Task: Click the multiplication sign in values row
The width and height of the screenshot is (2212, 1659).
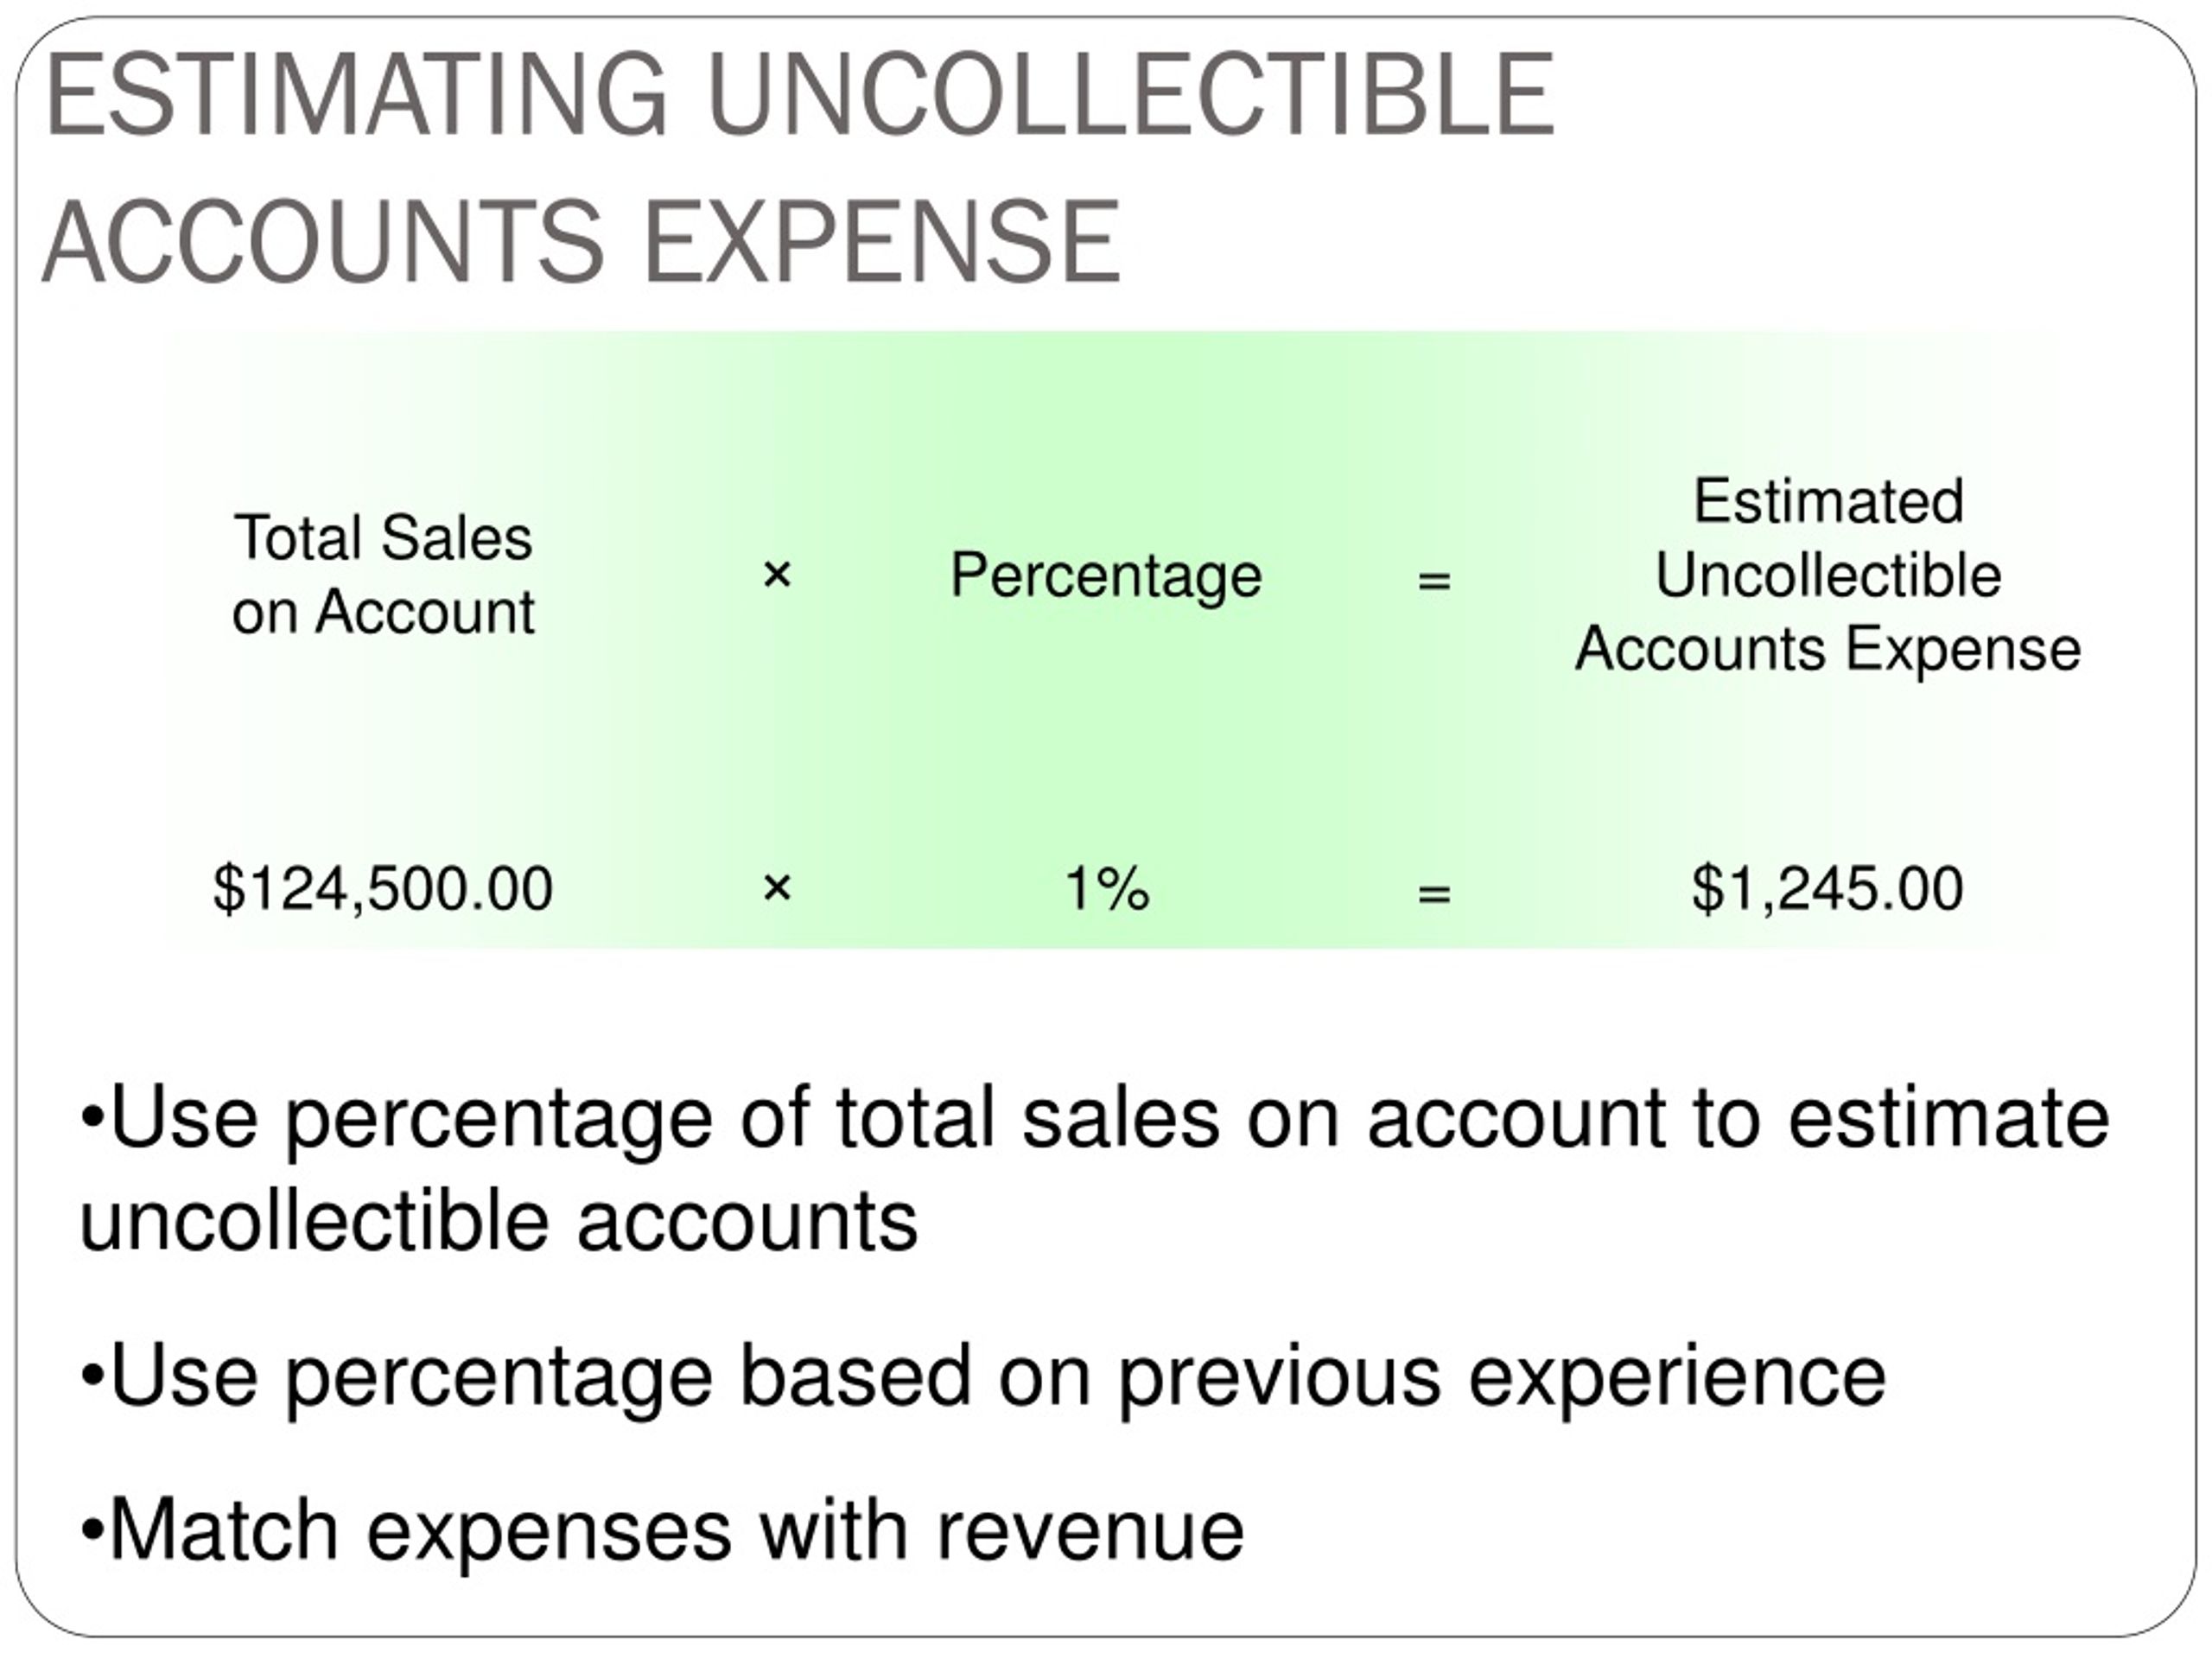Action: point(777,888)
